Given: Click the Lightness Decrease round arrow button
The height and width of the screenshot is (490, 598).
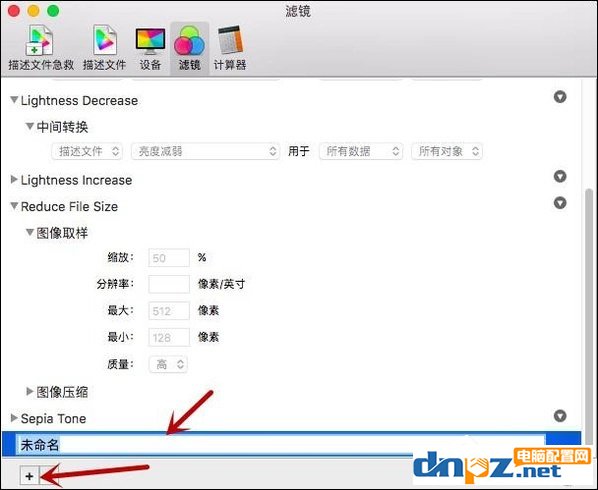Looking at the screenshot, I should tap(560, 97).
